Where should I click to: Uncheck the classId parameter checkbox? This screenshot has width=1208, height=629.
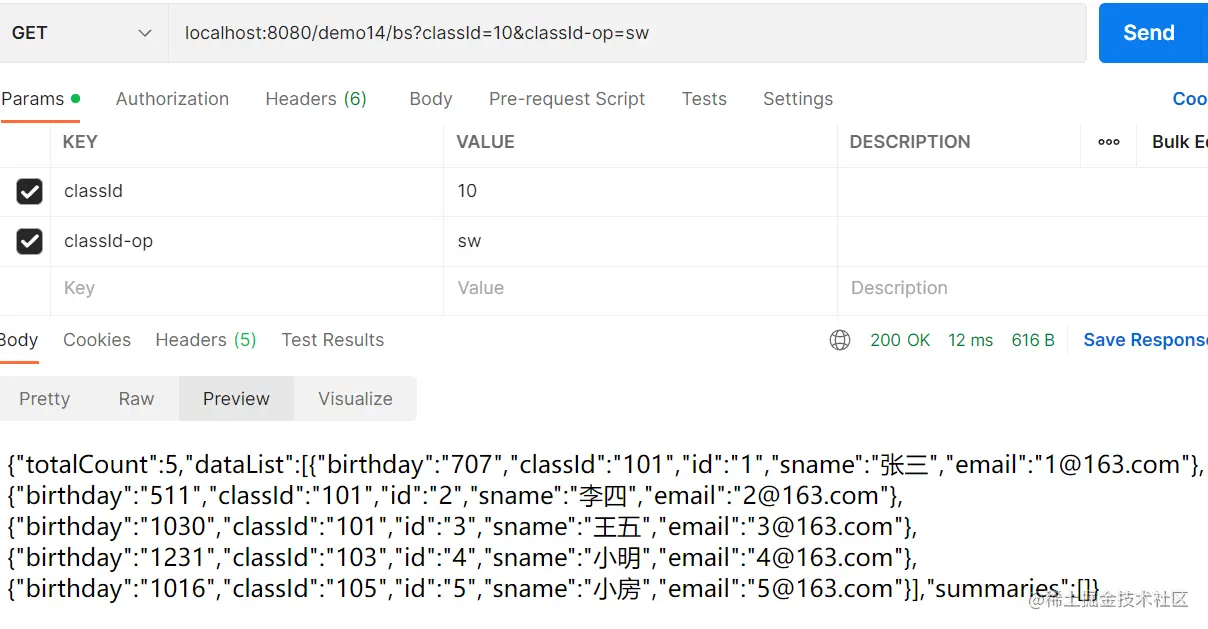point(30,191)
